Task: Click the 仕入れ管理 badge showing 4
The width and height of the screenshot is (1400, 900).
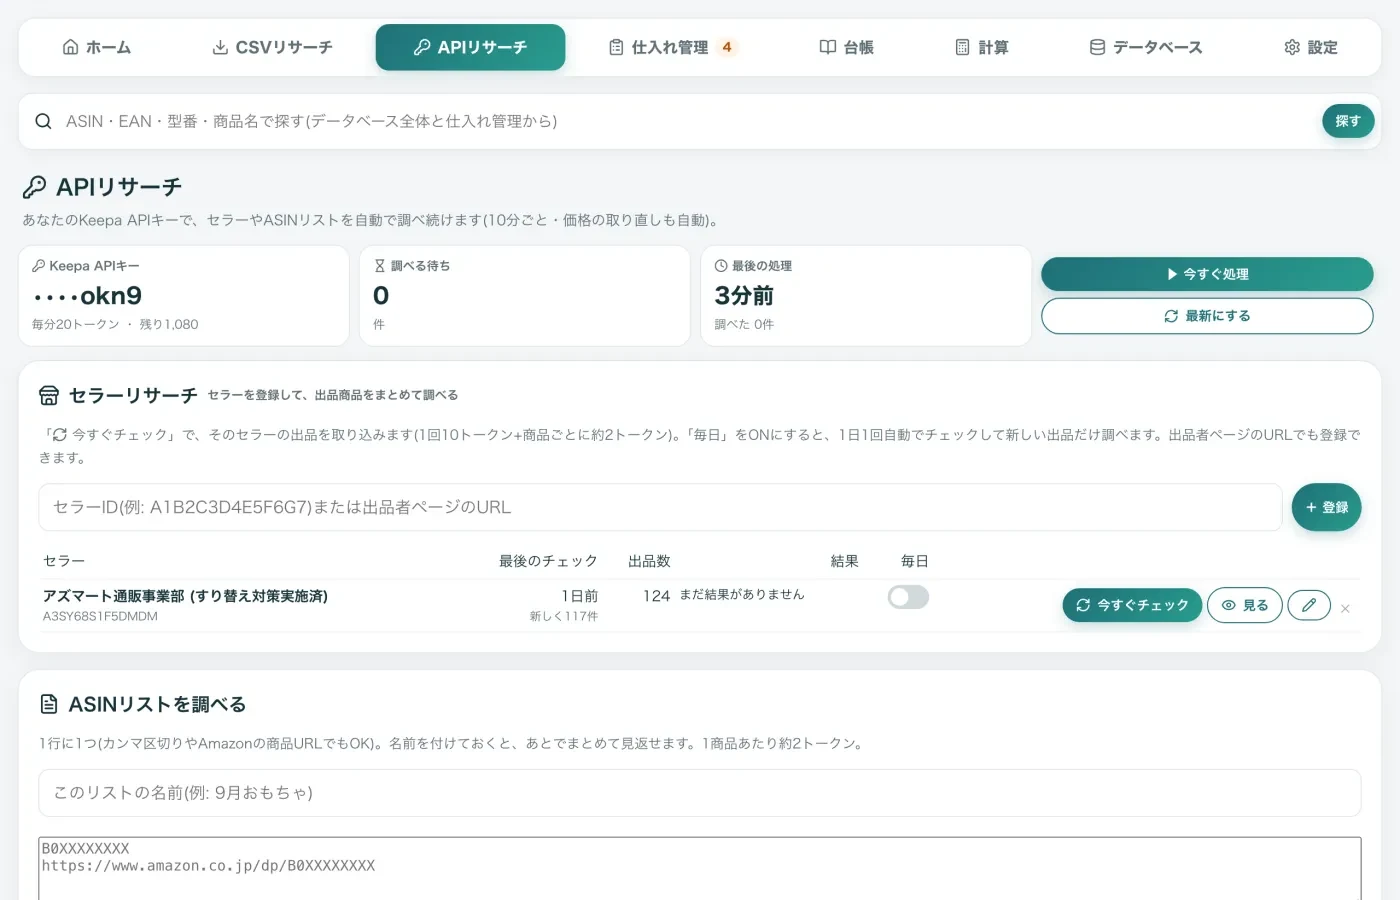Action: pyautogui.click(x=727, y=47)
